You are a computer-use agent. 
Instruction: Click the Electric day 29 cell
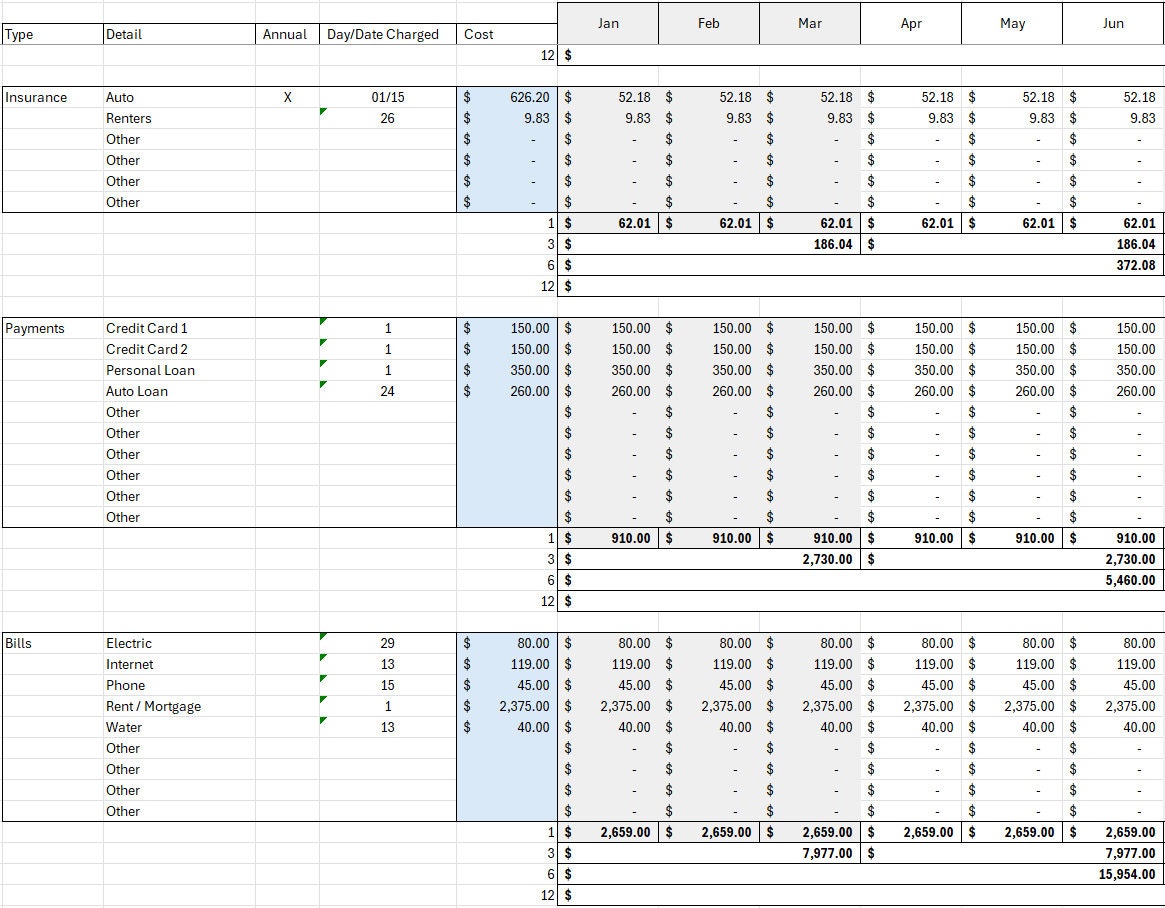click(388, 643)
